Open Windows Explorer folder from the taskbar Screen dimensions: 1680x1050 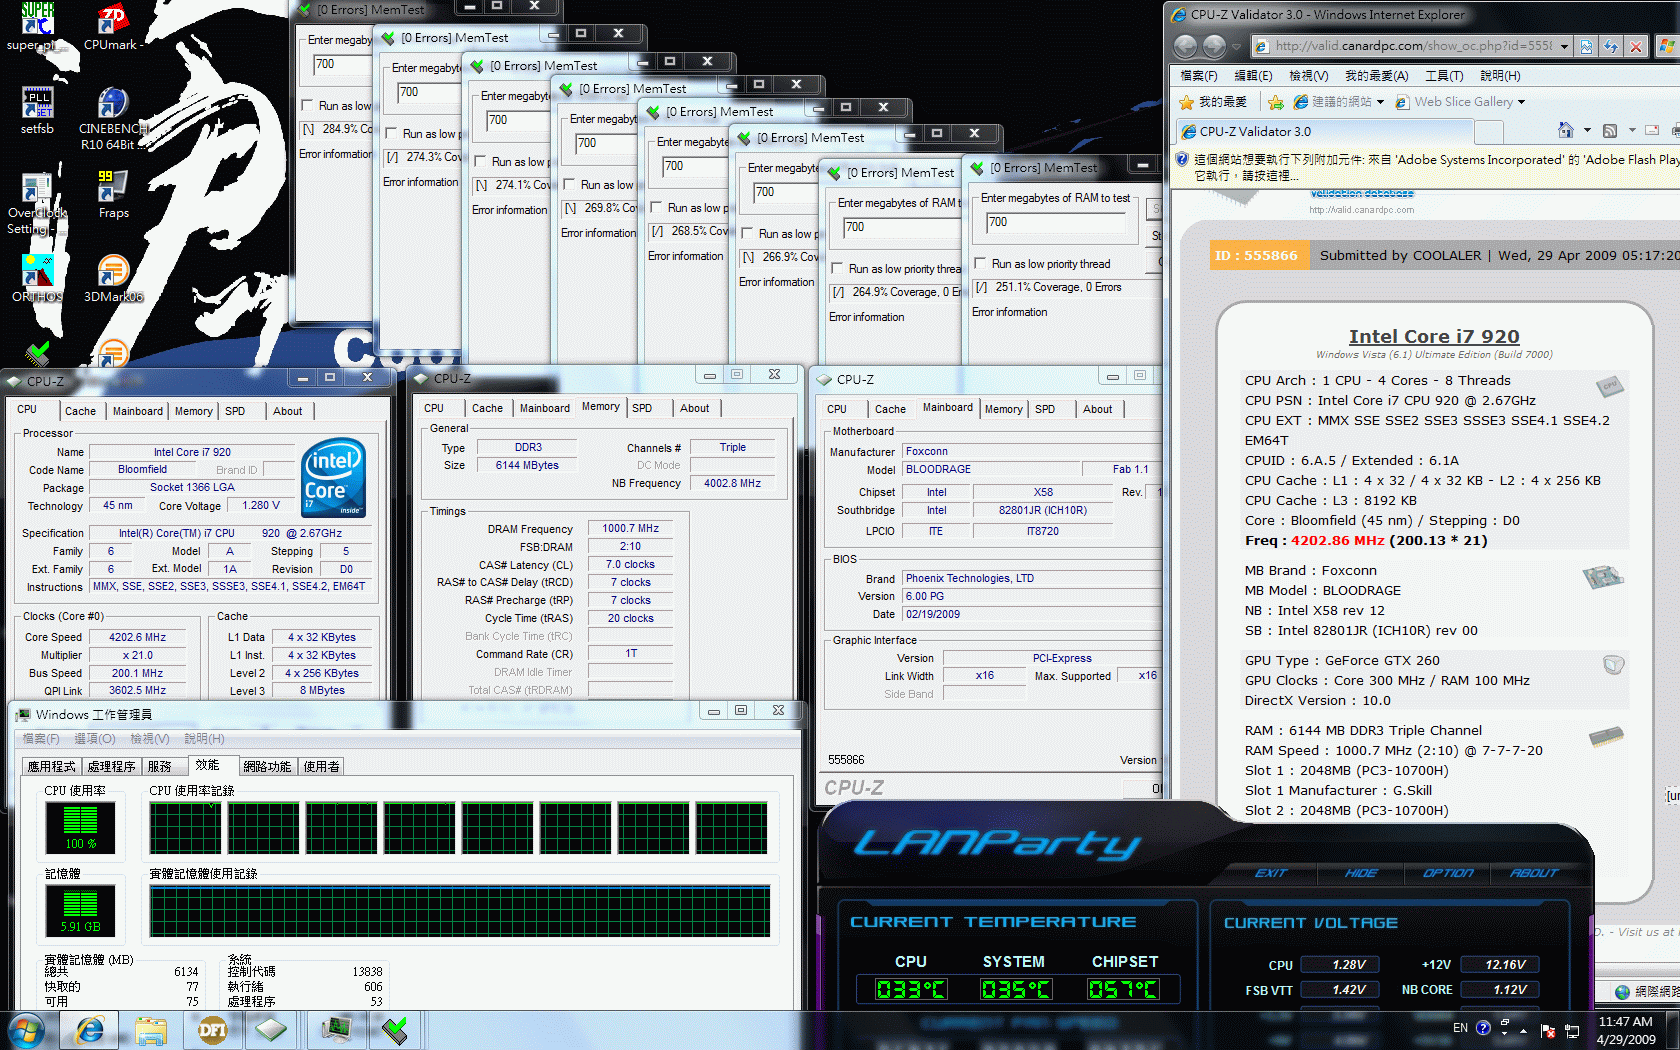coord(151,1030)
